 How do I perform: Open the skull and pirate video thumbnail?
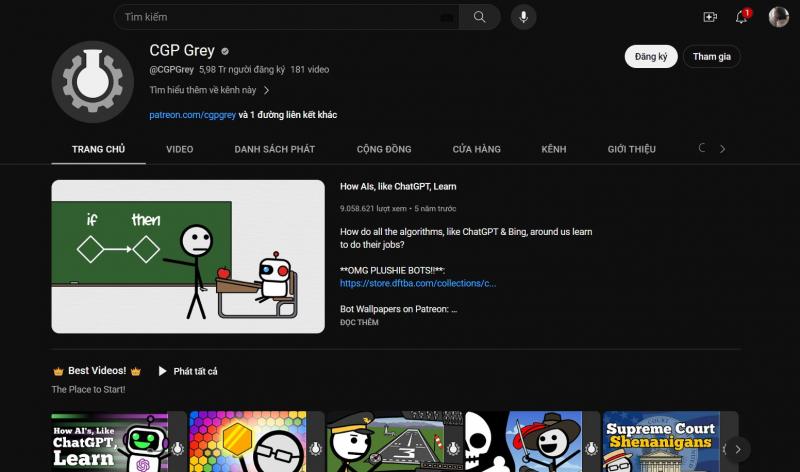click(533, 442)
